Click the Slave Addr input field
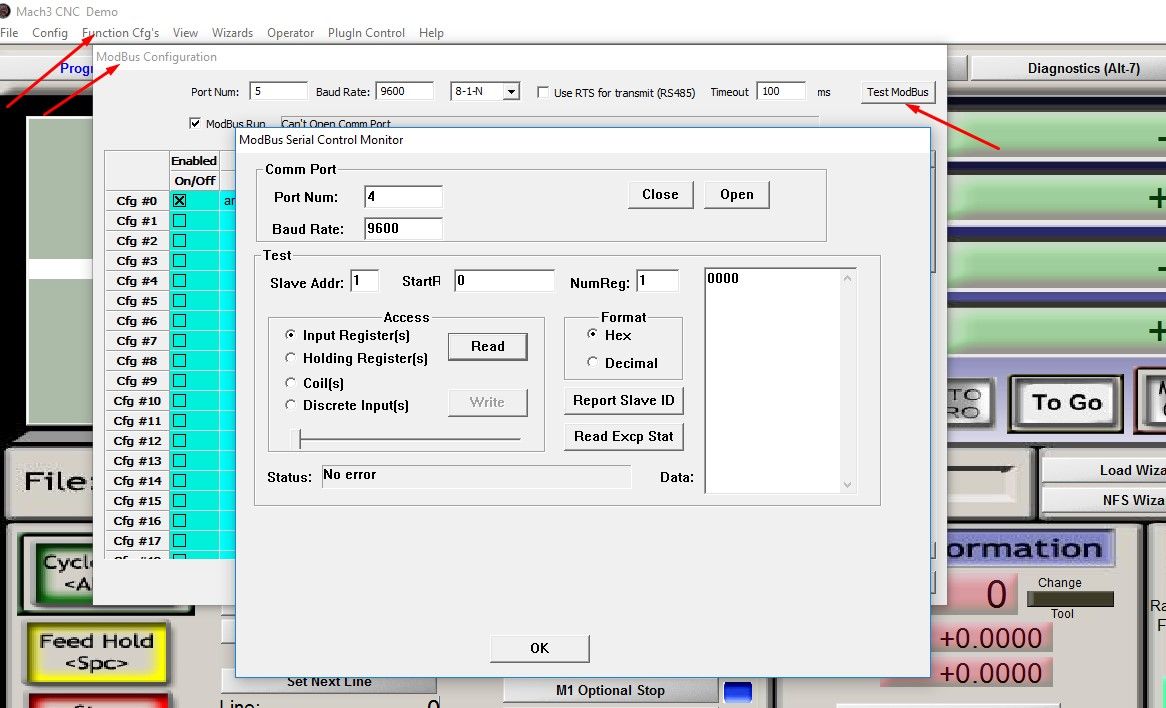The image size is (1166, 708). pos(364,281)
